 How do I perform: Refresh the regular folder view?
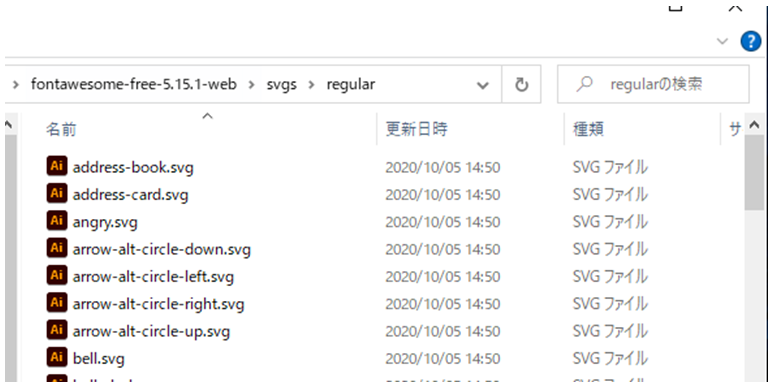(521, 85)
